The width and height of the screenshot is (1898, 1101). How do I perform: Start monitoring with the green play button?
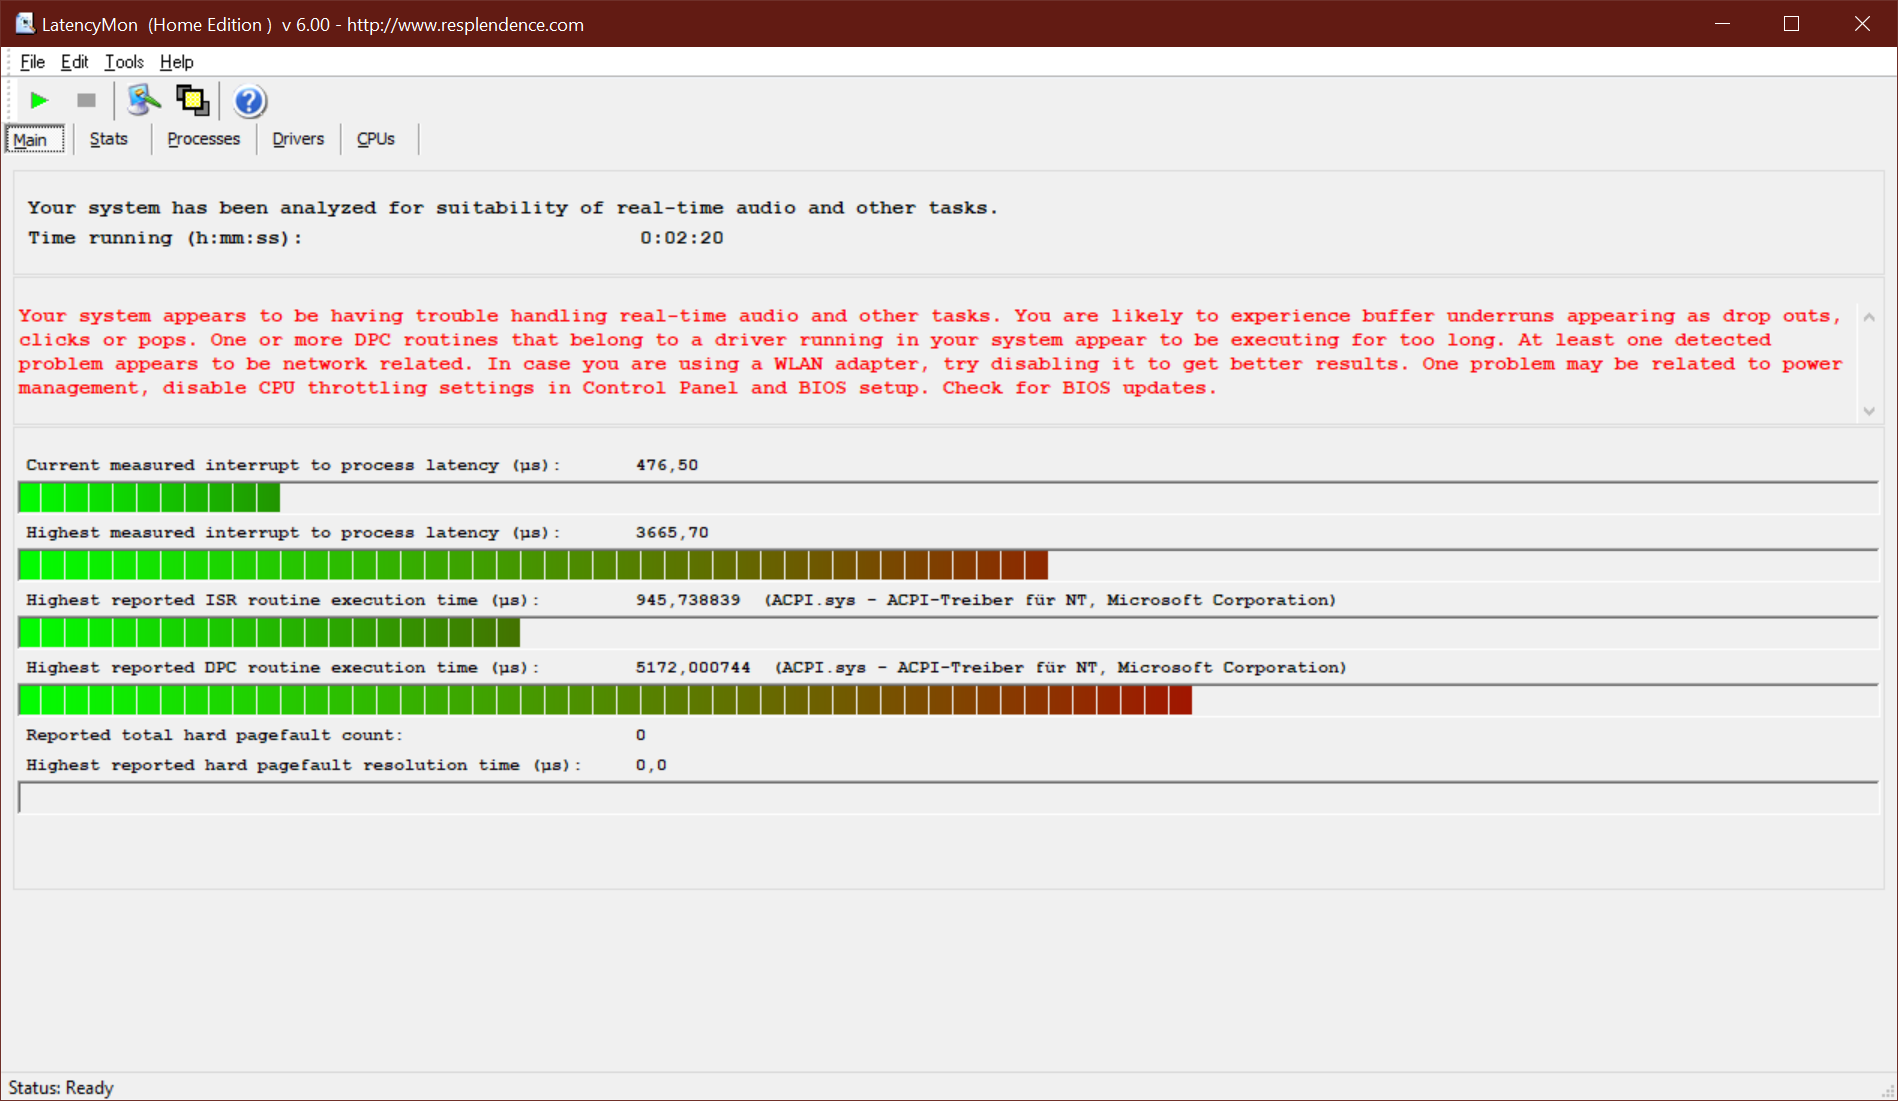tap(39, 100)
